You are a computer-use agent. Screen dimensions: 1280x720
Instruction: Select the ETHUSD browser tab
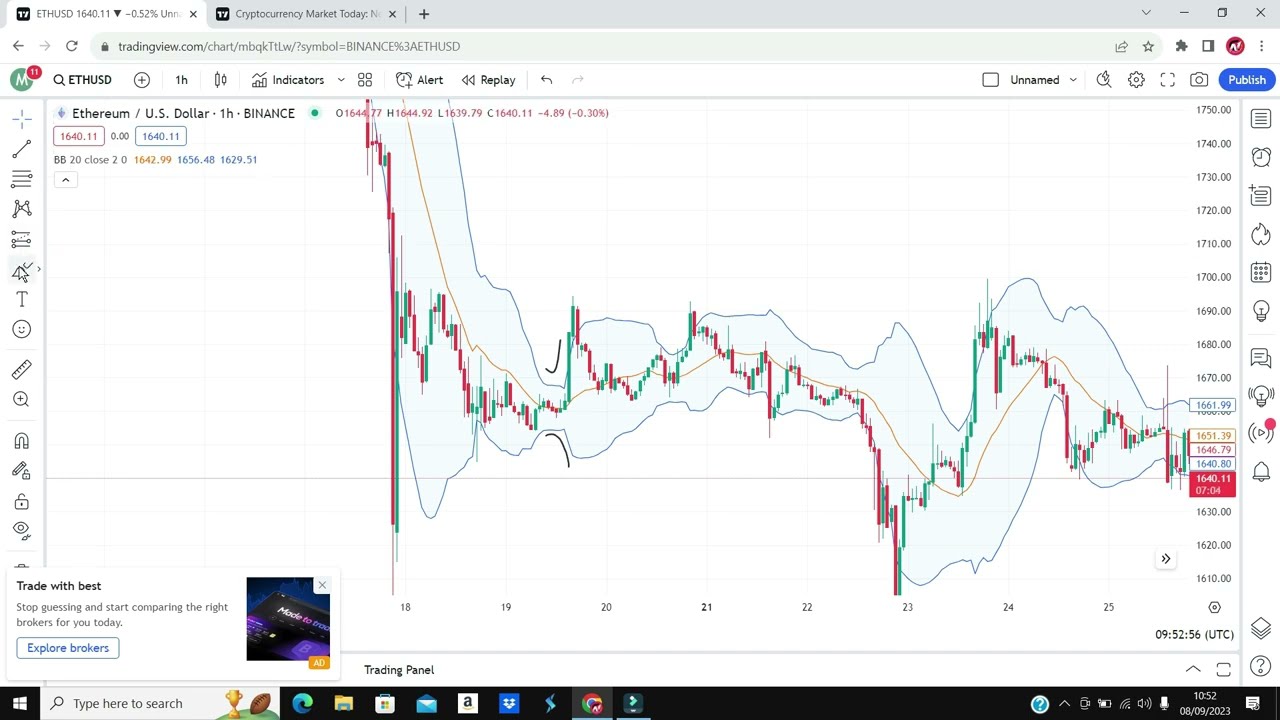coord(107,14)
